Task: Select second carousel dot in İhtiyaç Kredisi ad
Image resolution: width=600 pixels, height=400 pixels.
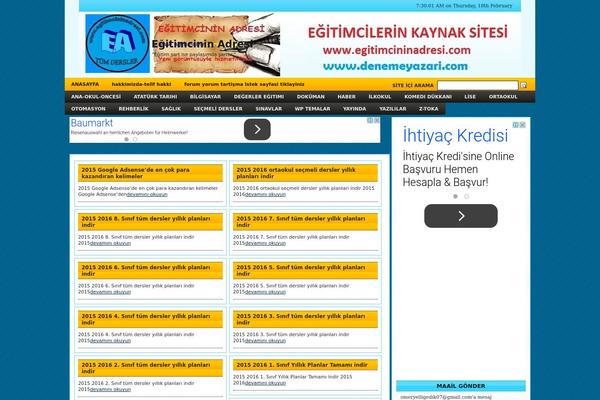Action: click(x=466, y=196)
